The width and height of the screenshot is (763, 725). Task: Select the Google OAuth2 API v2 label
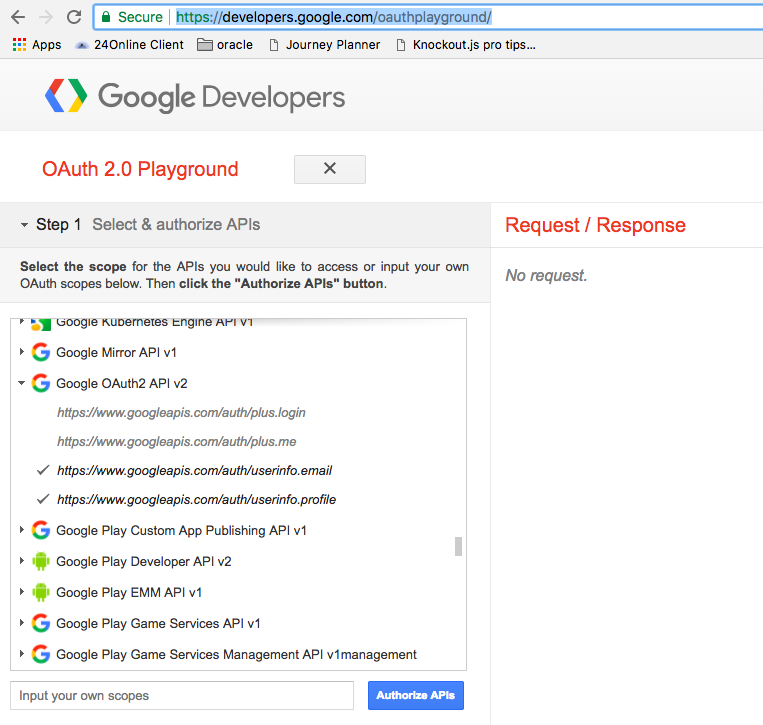coord(122,383)
